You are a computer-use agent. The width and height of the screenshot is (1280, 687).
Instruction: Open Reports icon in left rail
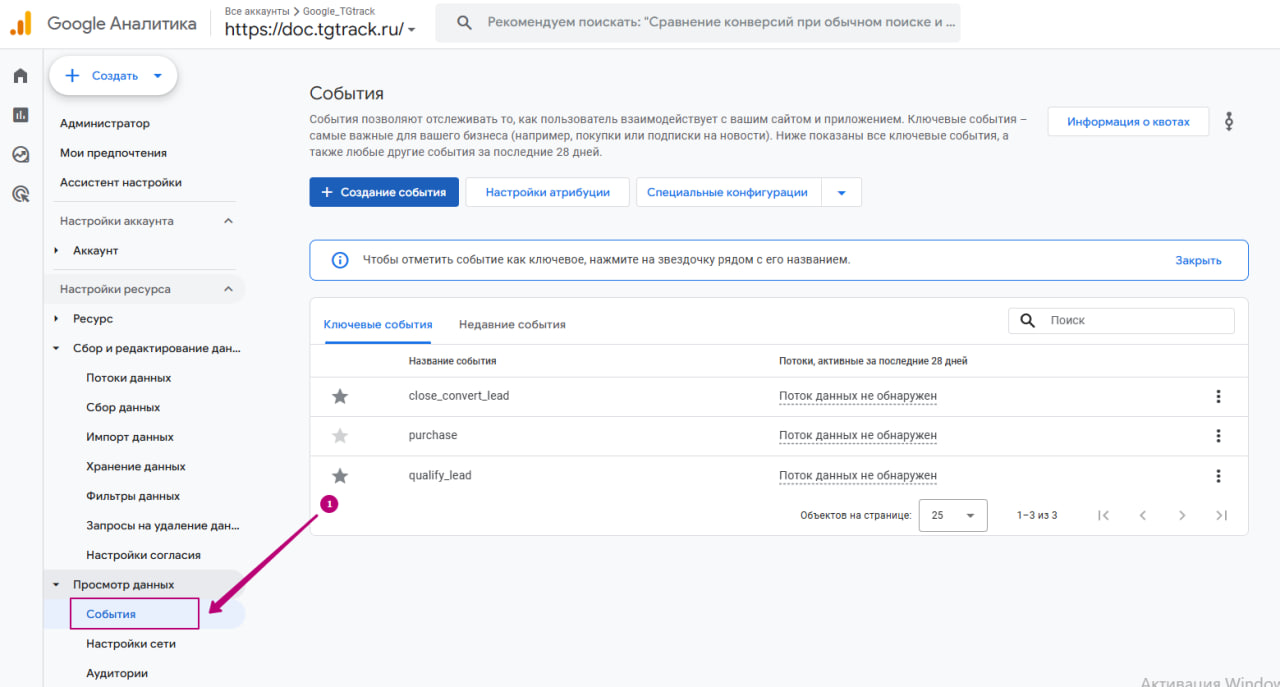(20, 115)
